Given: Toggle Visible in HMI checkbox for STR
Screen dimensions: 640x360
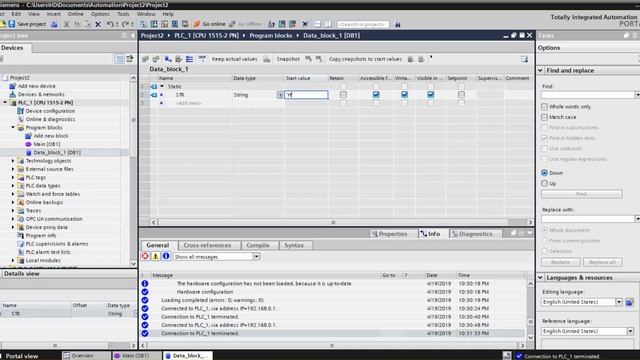Looking at the screenshot, I should click(x=431, y=95).
